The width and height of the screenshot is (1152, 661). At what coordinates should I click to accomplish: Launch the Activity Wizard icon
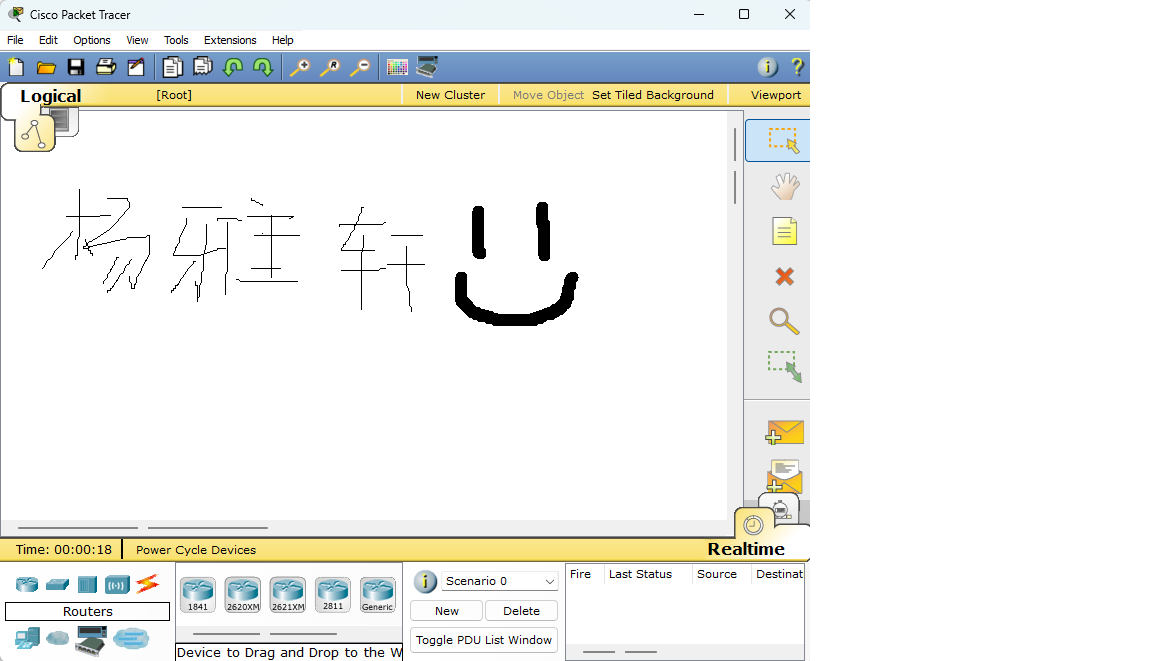(x=136, y=68)
